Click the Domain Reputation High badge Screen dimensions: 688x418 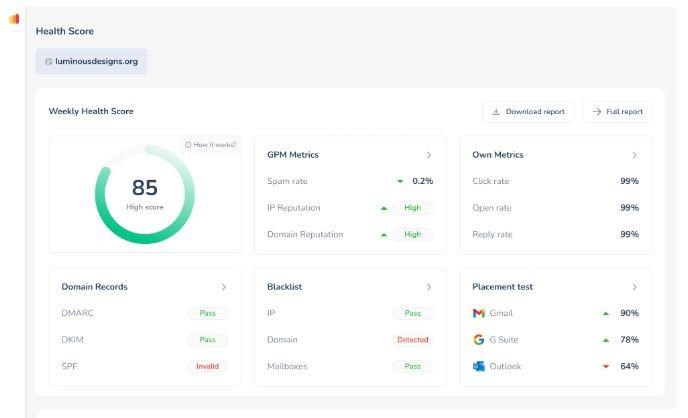coord(412,234)
